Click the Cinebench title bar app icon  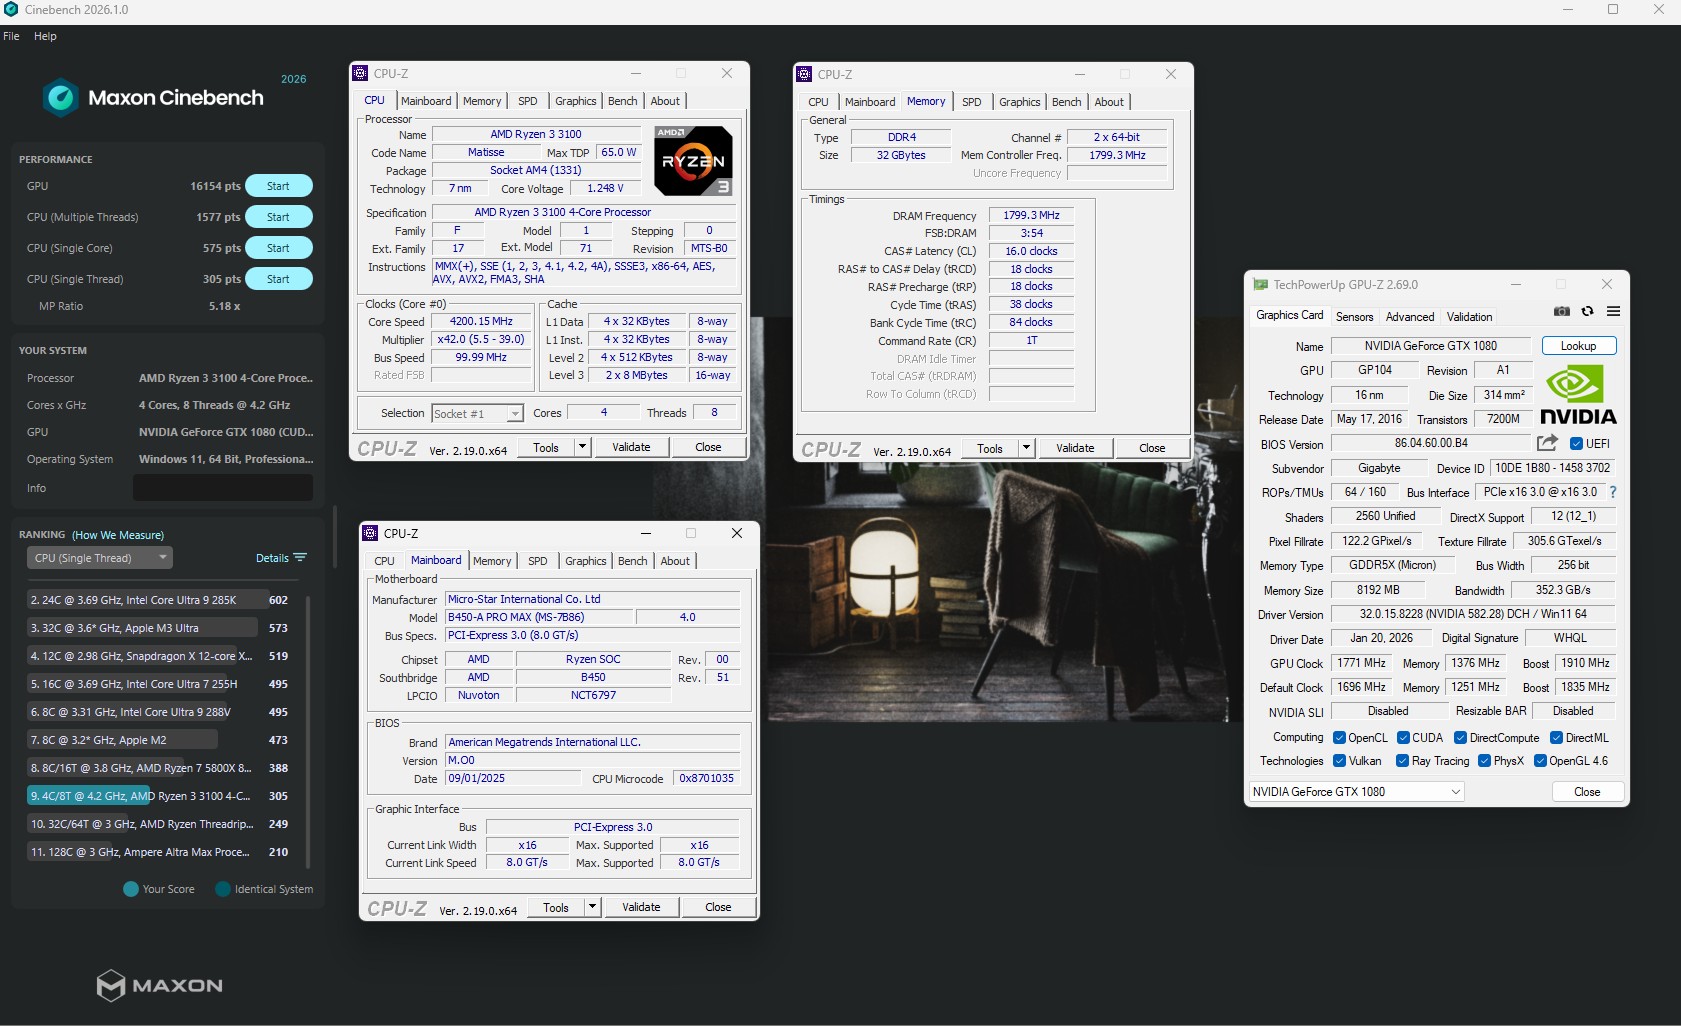11,9
